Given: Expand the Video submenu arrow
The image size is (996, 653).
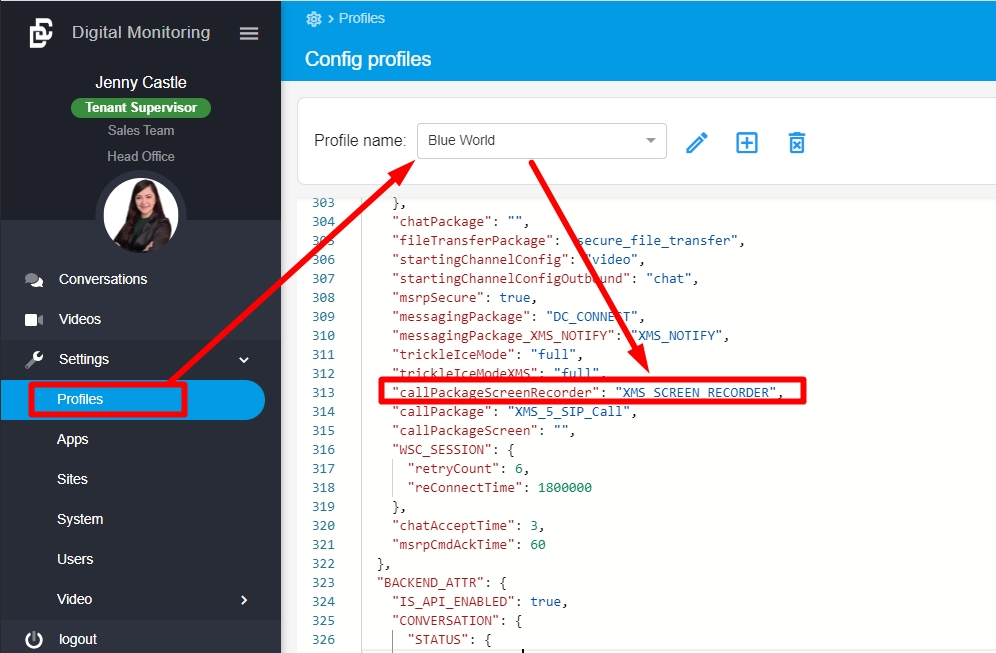Looking at the screenshot, I should 243,600.
